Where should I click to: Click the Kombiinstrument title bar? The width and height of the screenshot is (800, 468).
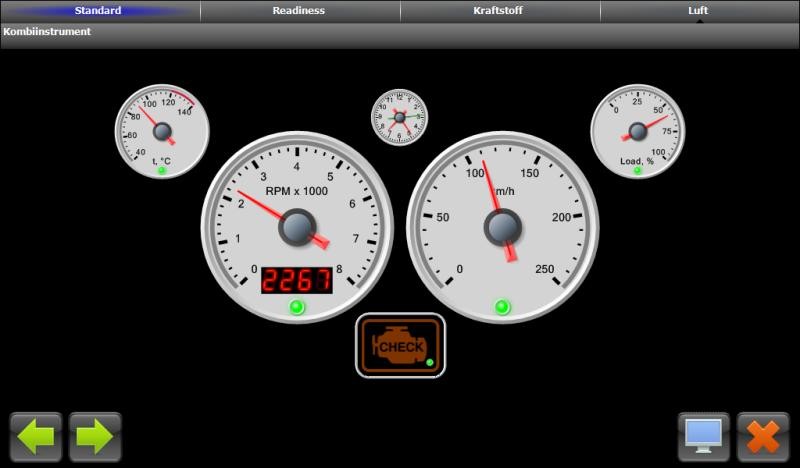click(x=400, y=33)
